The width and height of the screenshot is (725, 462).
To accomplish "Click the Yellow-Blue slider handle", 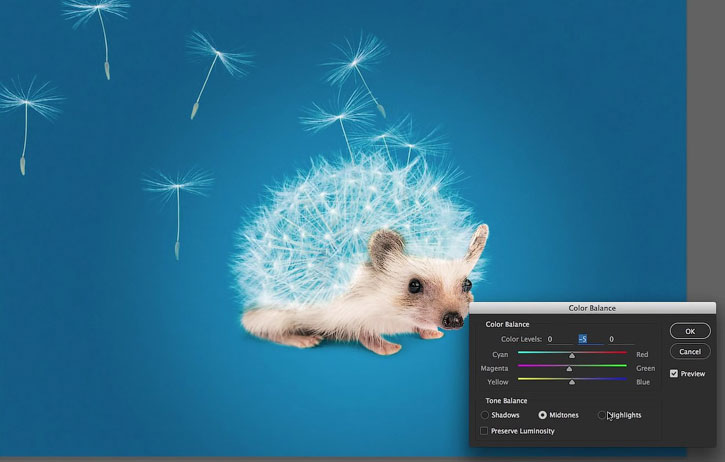I will pos(572,382).
